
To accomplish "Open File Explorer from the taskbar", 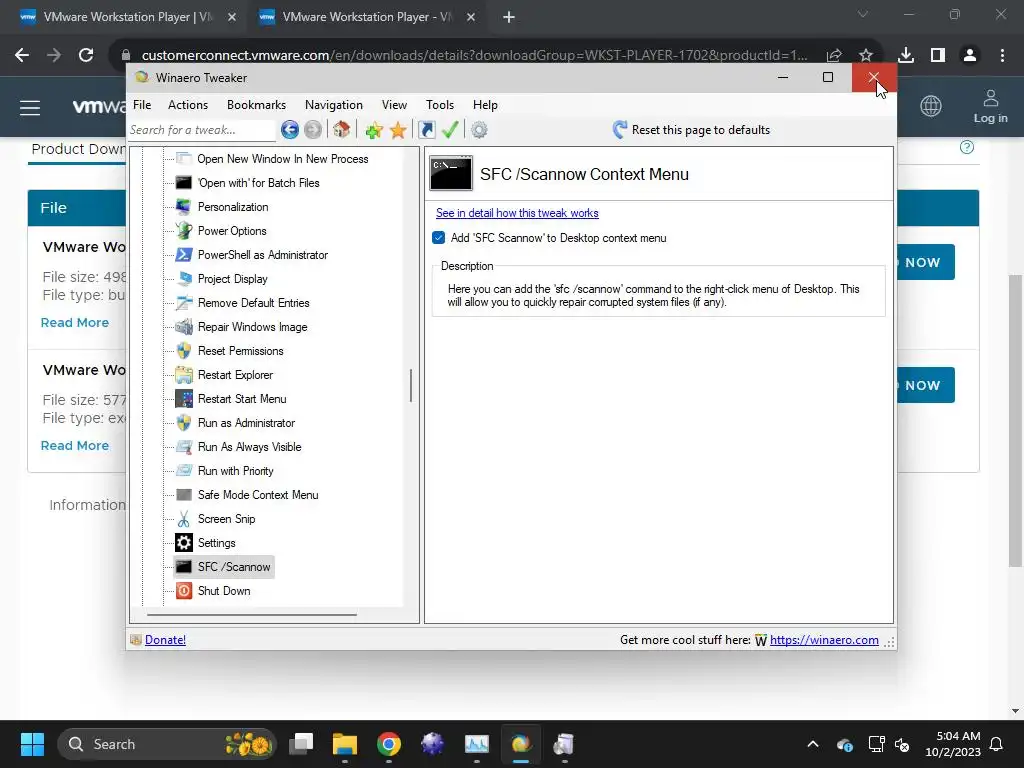I will [x=345, y=744].
